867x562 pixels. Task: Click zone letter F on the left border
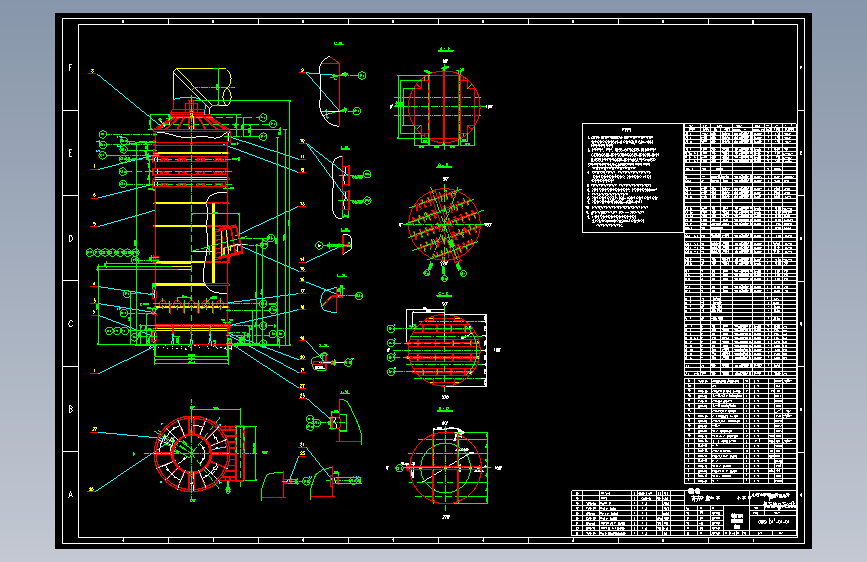tap(70, 67)
